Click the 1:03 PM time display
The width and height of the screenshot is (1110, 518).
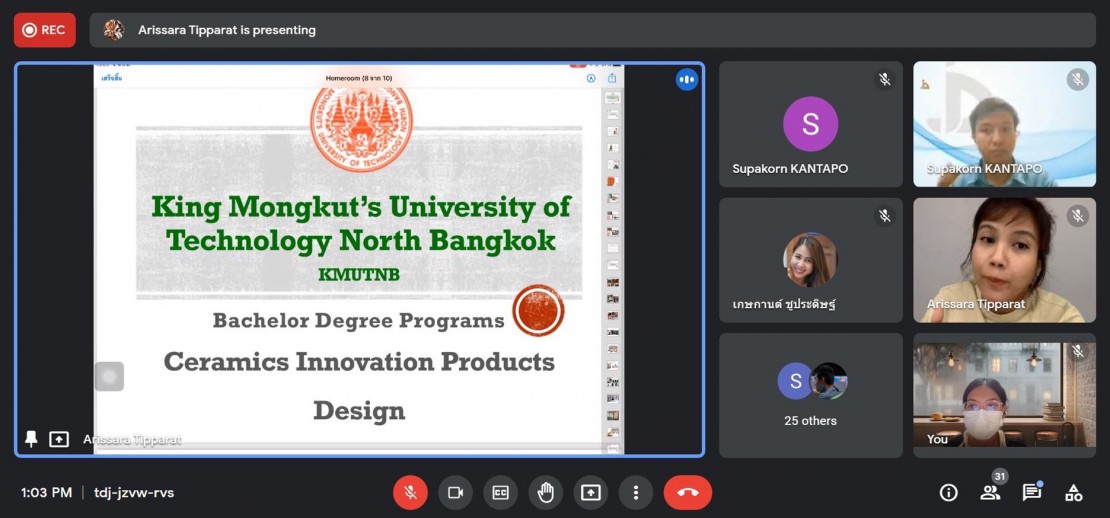pos(46,493)
